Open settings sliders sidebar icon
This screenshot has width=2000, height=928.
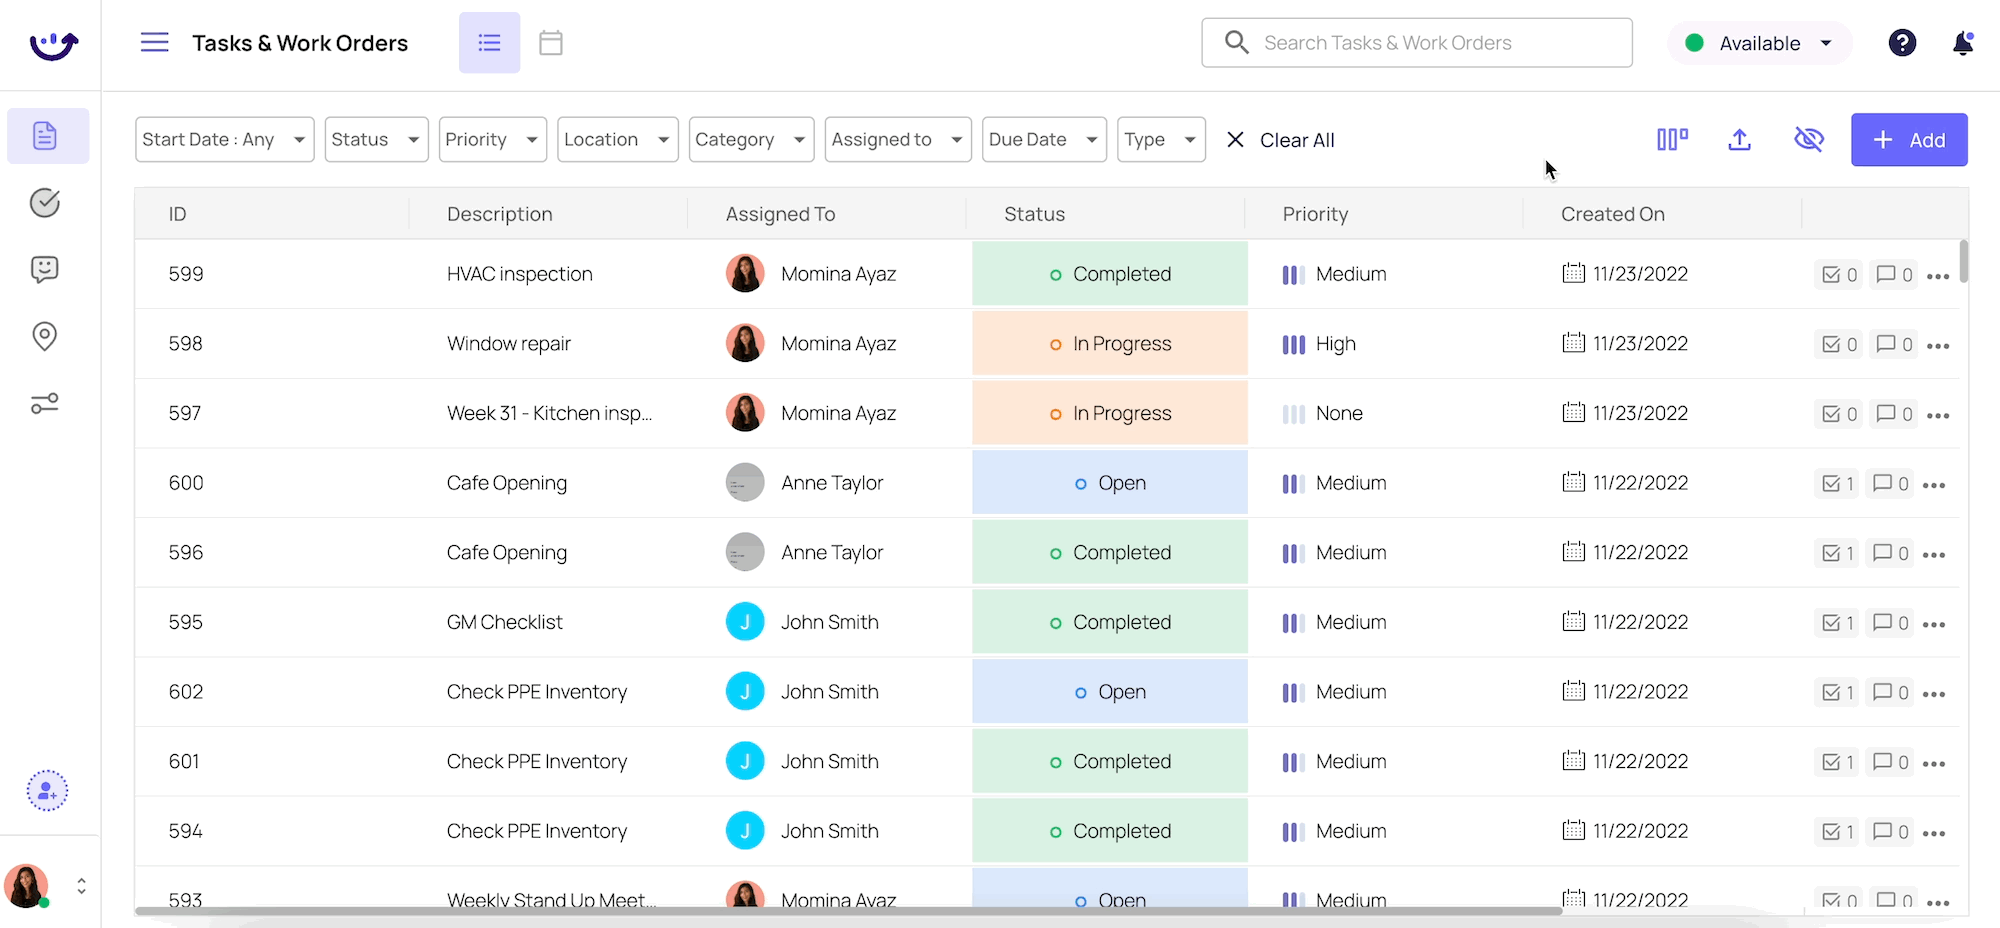45,403
